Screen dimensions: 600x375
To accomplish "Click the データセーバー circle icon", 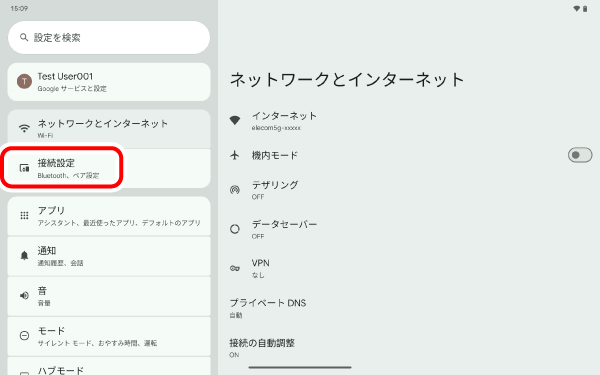I will (x=235, y=229).
